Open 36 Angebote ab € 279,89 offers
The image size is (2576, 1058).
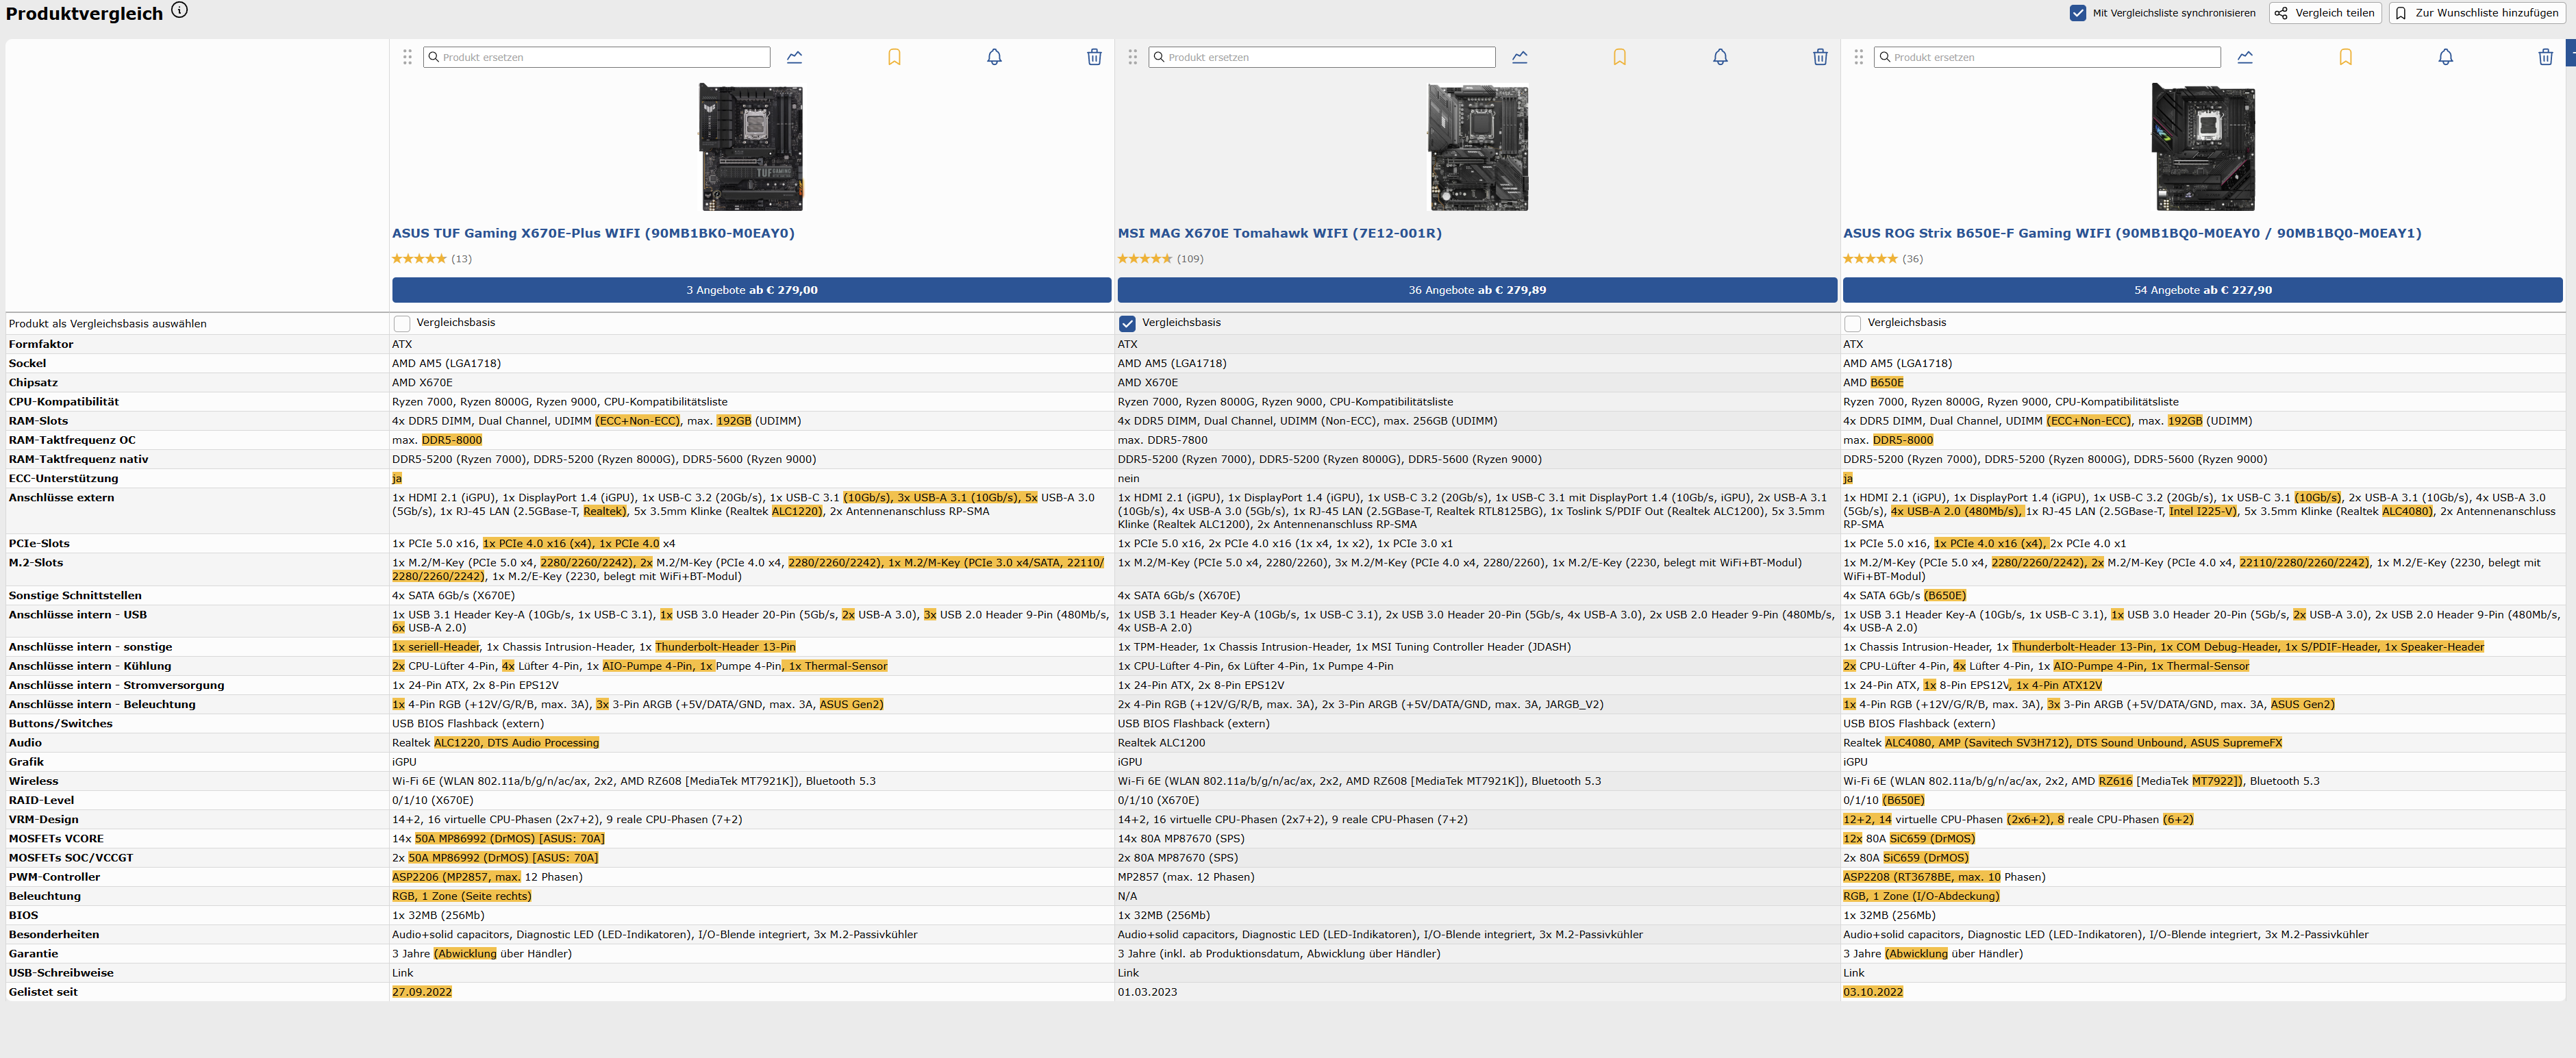click(x=1477, y=290)
